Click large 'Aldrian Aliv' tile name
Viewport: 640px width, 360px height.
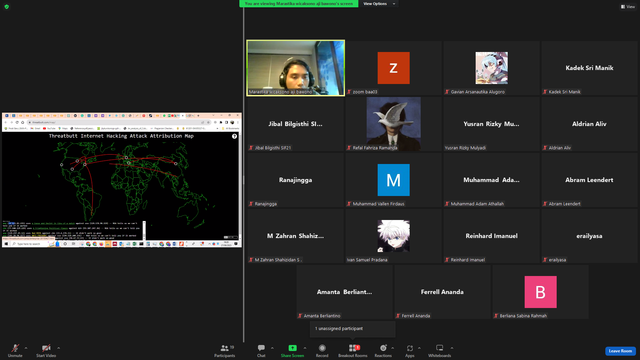point(589,124)
